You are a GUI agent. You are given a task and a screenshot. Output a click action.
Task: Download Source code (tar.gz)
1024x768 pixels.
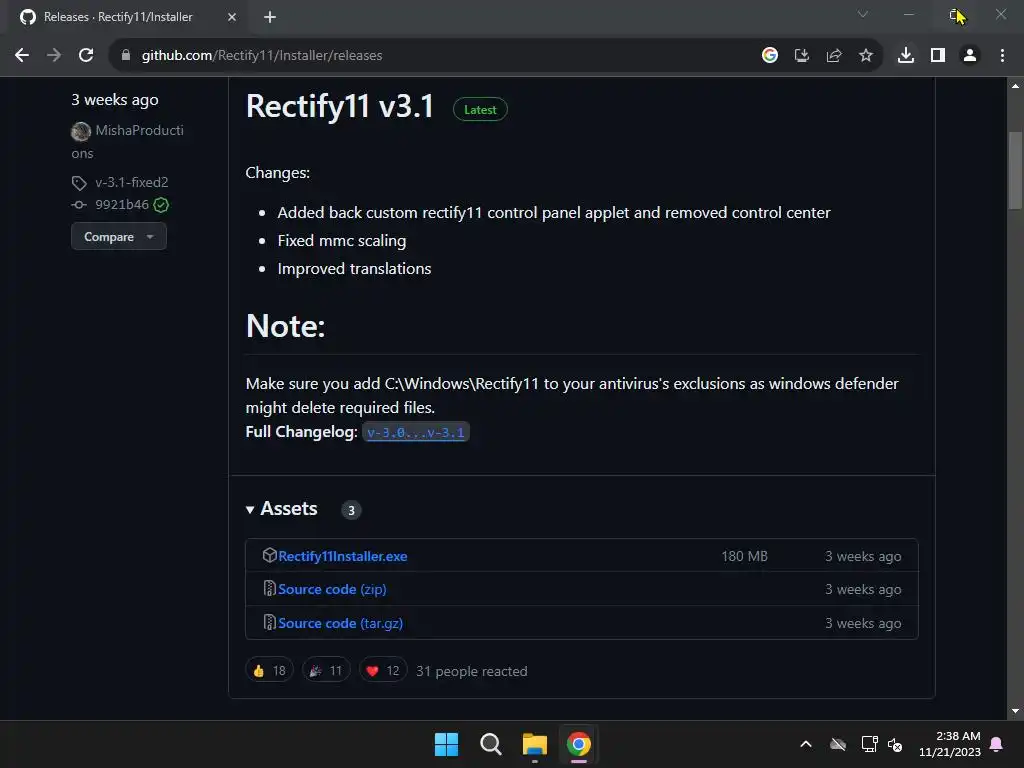point(340,623)
